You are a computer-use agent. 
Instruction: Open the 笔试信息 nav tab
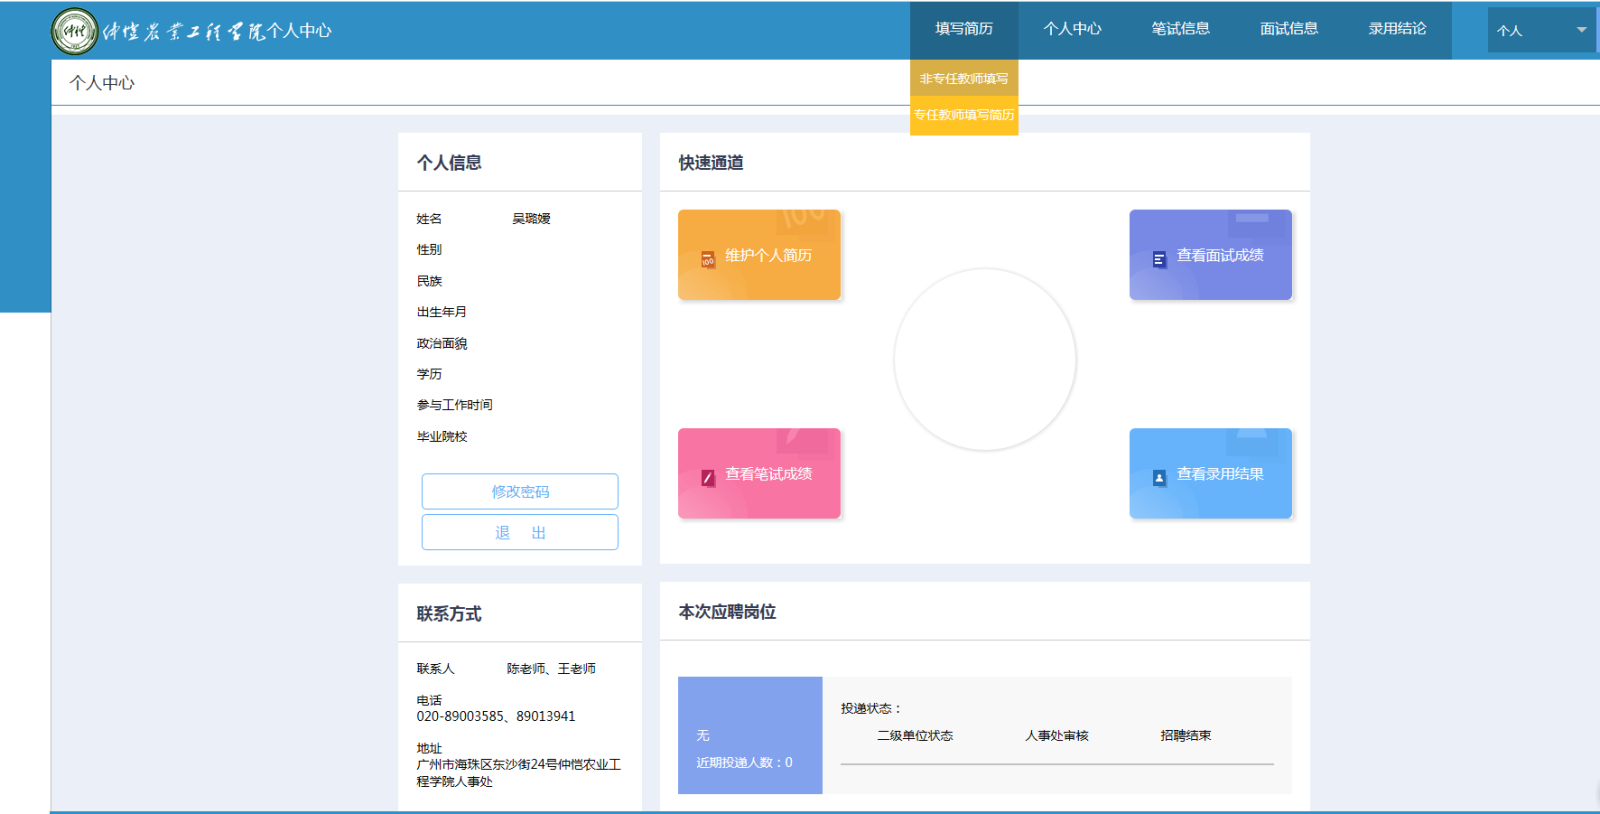click(1180, 29)
